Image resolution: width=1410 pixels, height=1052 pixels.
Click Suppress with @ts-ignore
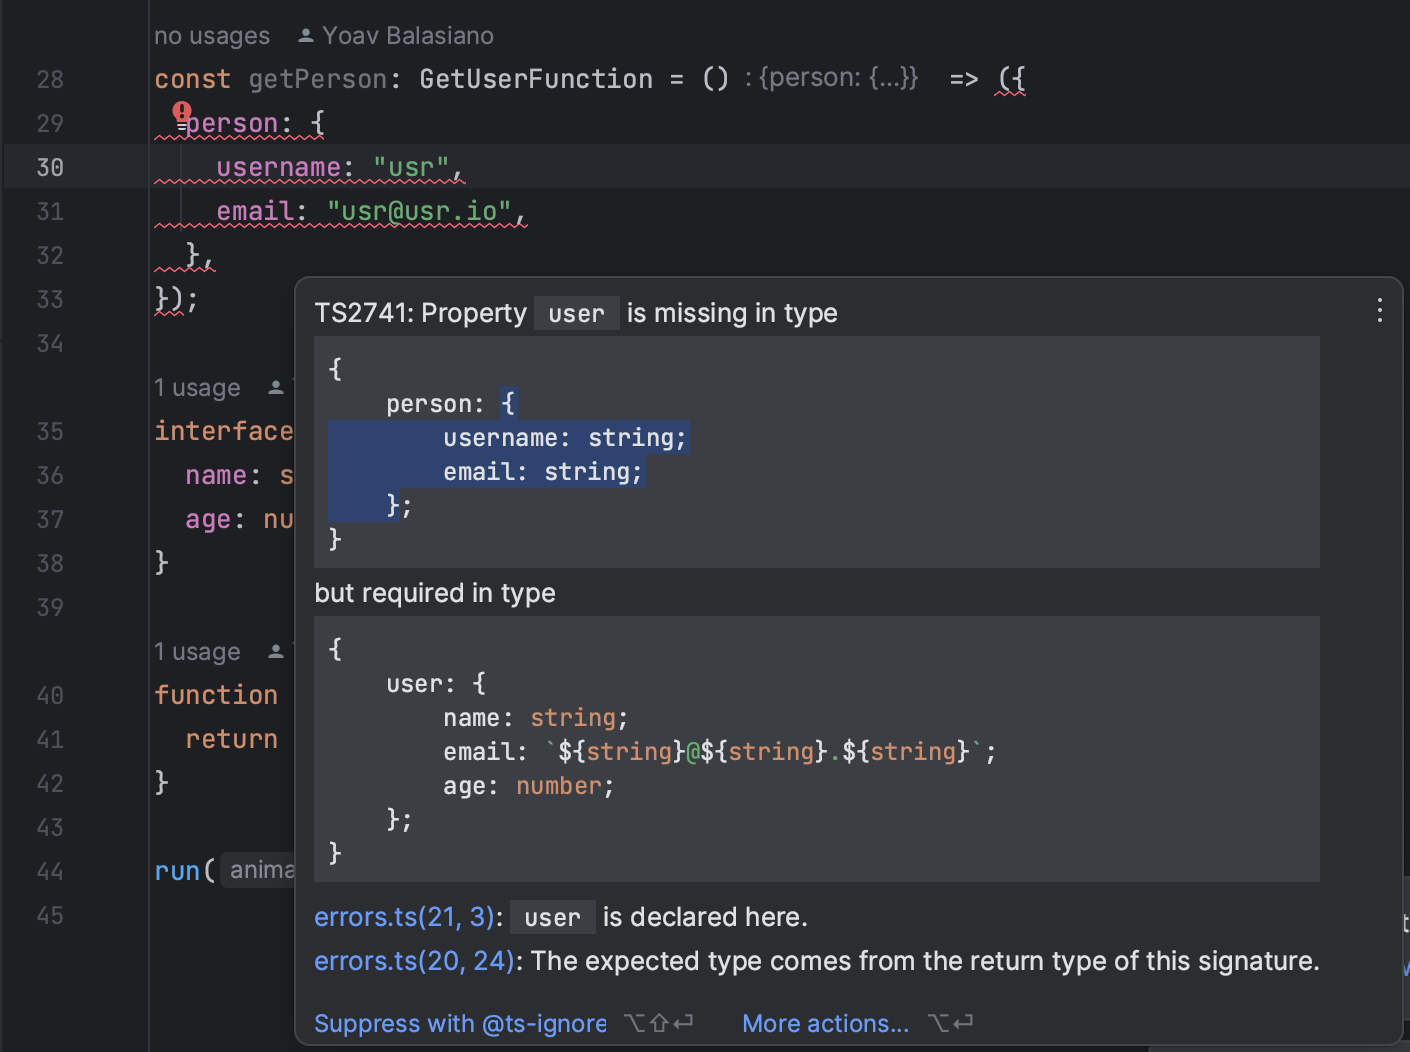[460, 1023]
